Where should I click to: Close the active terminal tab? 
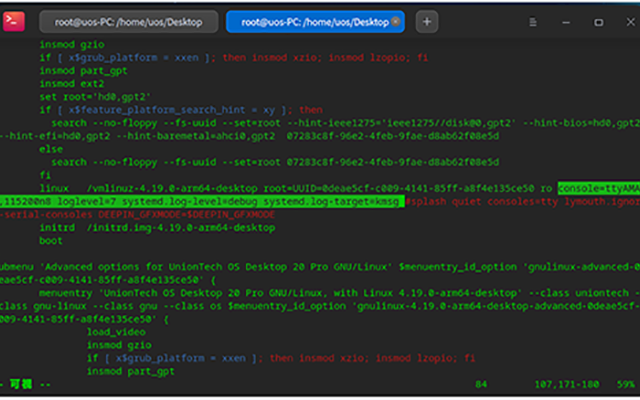tap(394, 20)
